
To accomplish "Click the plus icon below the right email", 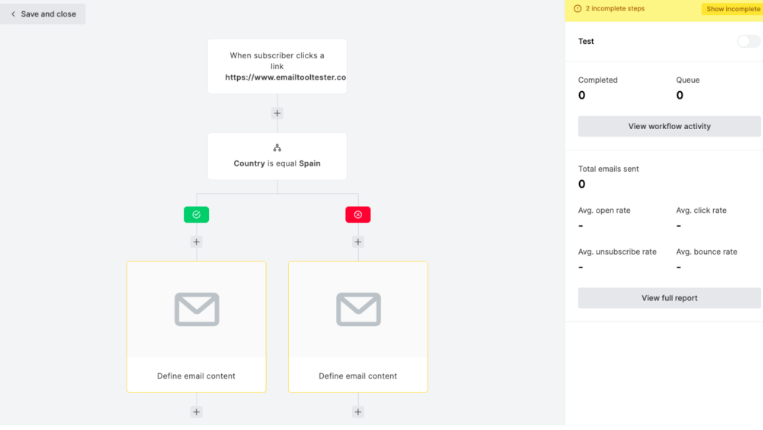I will pyautogui.click(x=358, y=411).
